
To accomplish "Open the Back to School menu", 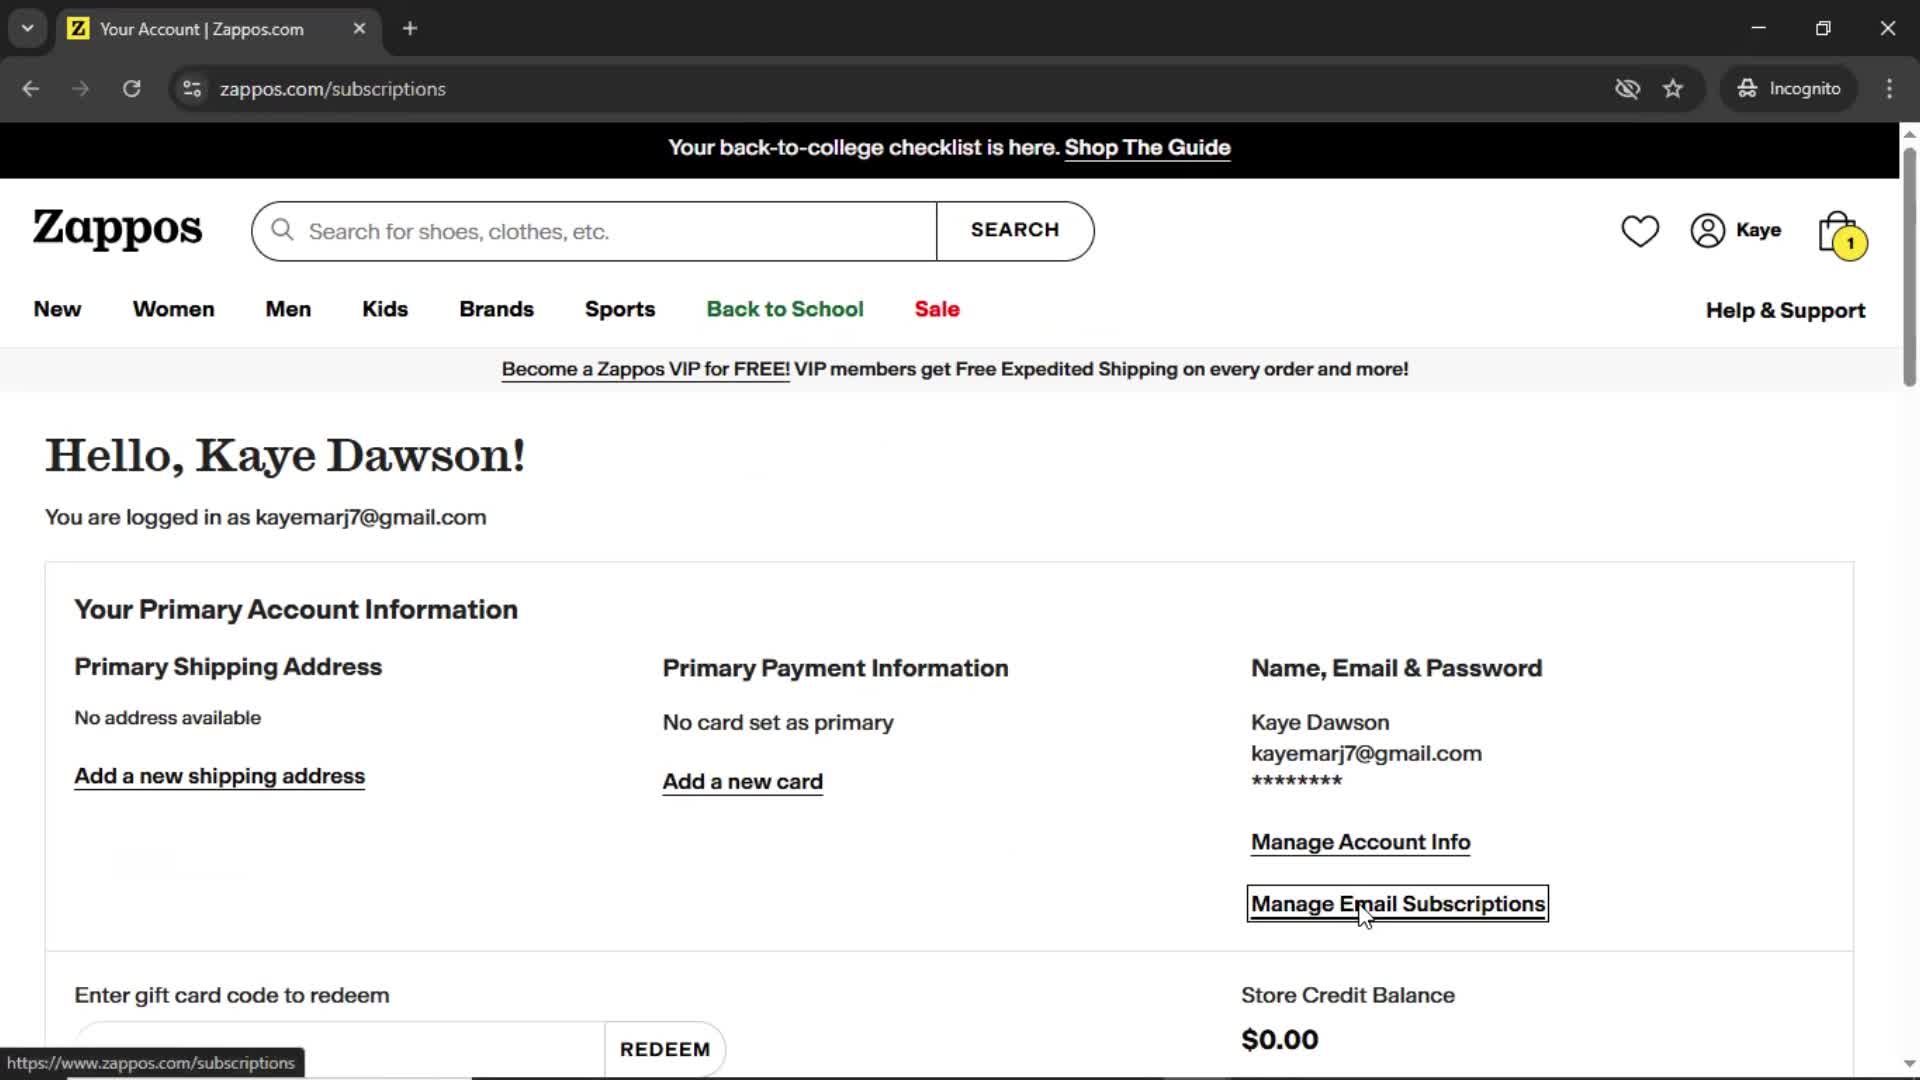I will (x=785, y=310).
